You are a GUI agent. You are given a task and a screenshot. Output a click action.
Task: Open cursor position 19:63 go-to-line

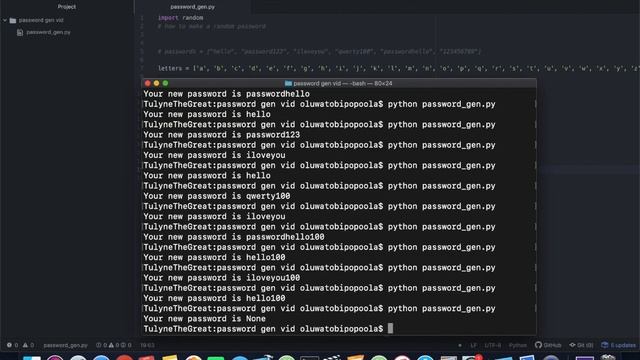pyautogui.click(x=147, y=345)
